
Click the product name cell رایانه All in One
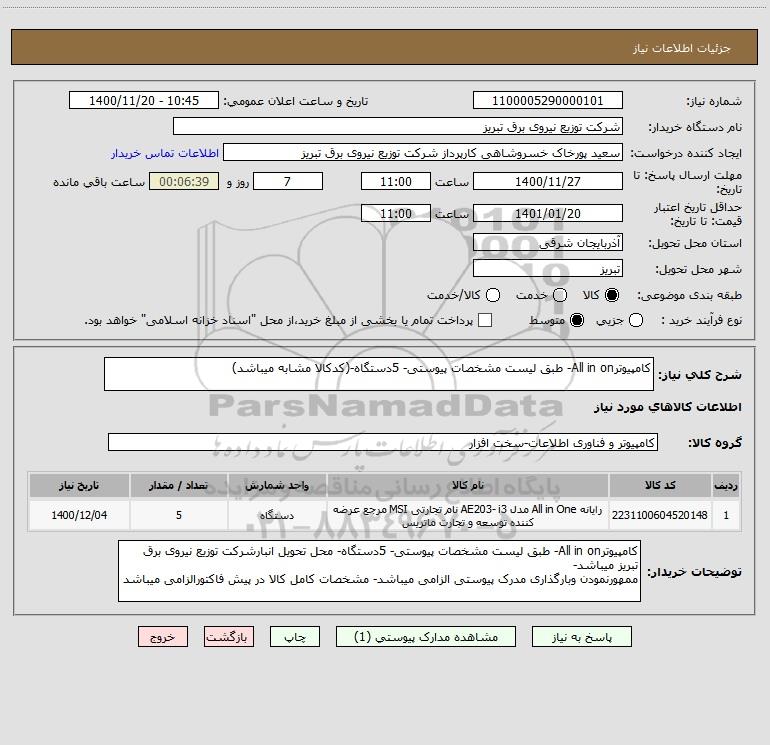[x=468, y=515]
